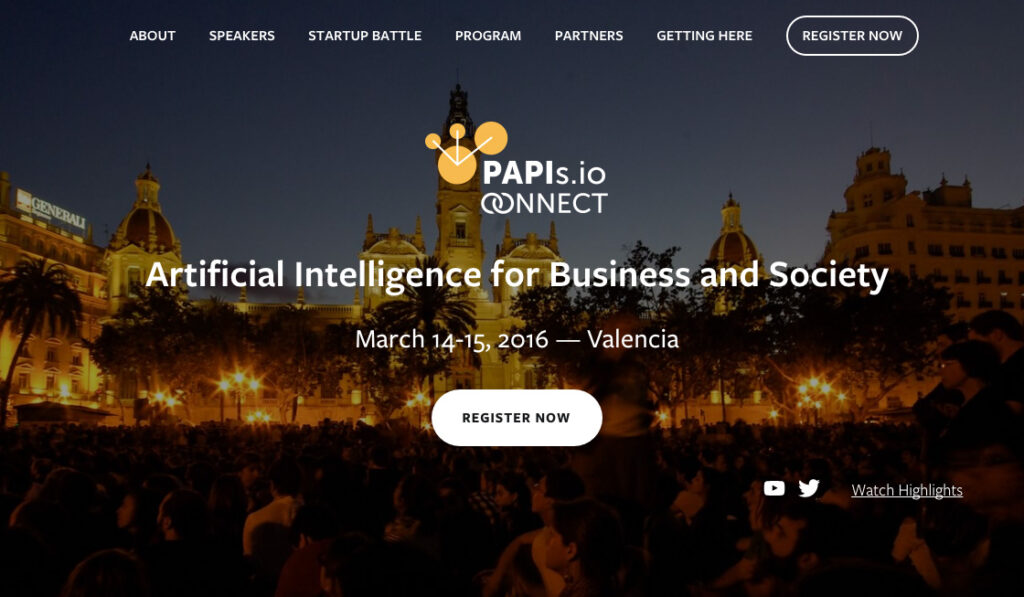The image size is (1024, 597).
Task: Open the Twitter bird icon
Action: [808, 488]
